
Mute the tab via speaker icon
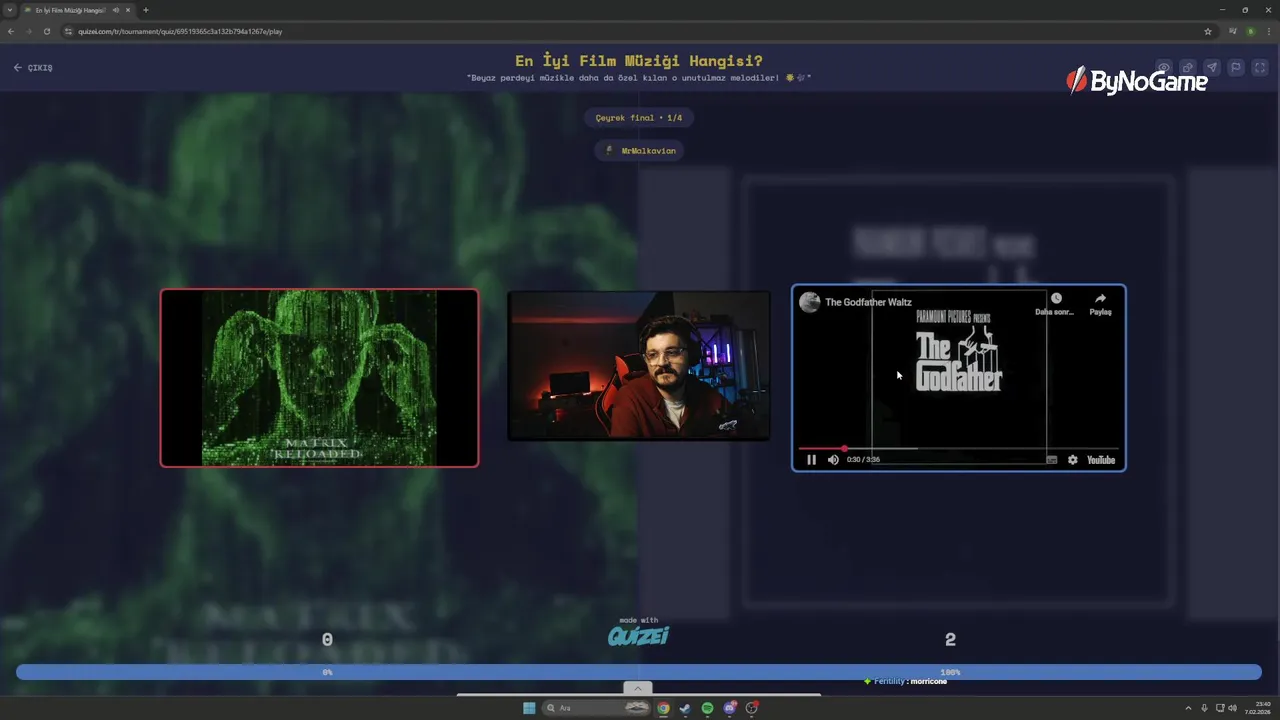point(116,10)
